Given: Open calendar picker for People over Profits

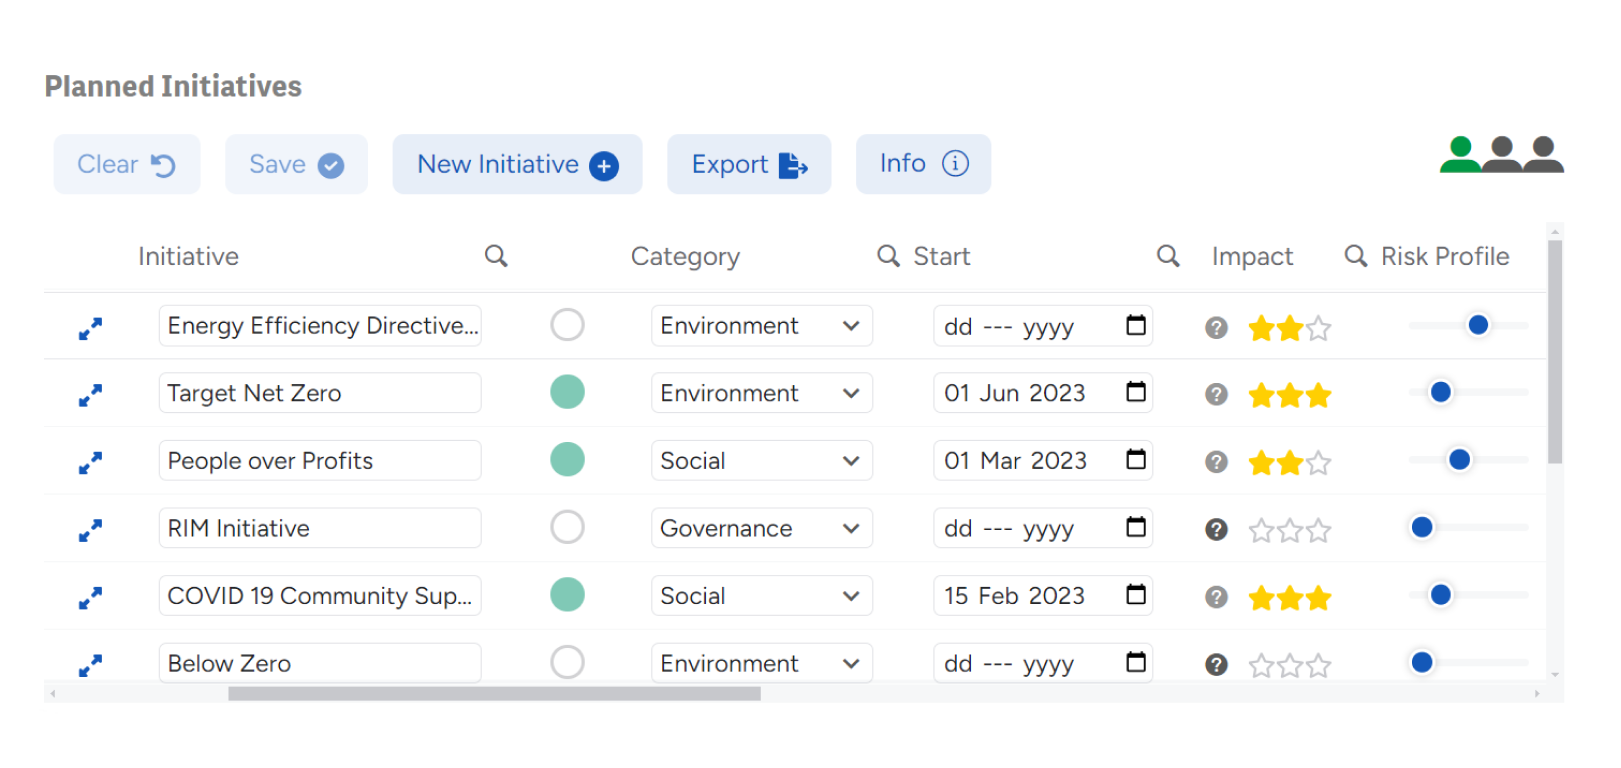Looking at the screenshot, I should pyautogui.click(x=1136, y=460).
